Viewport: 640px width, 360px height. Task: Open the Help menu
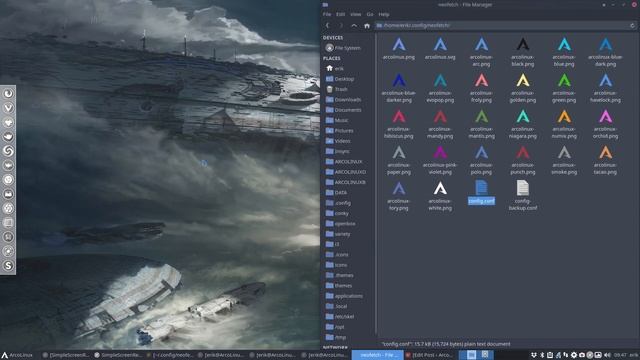click(x=384, y=14)
